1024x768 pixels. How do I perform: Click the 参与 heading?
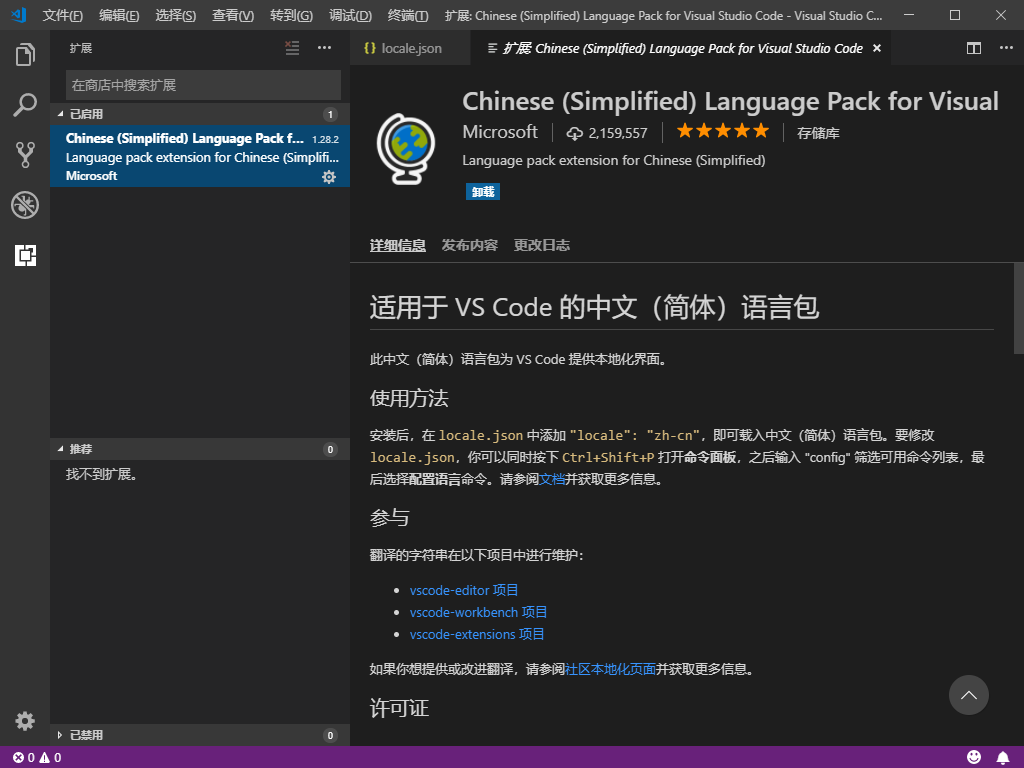click(x=389, y=518)
